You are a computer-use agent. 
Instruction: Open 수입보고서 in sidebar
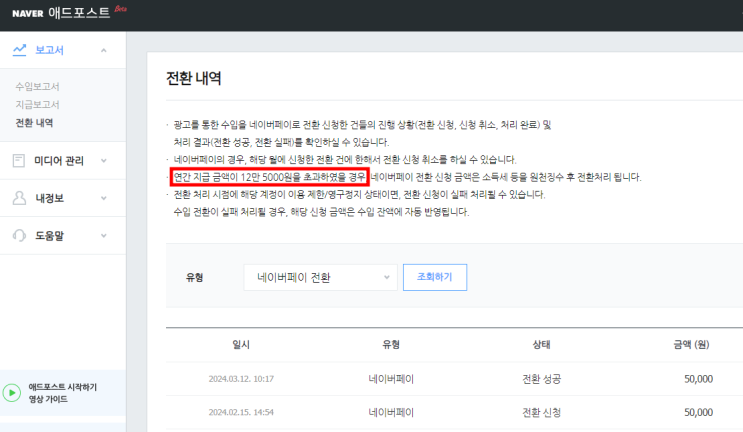(x=37, y=86)
